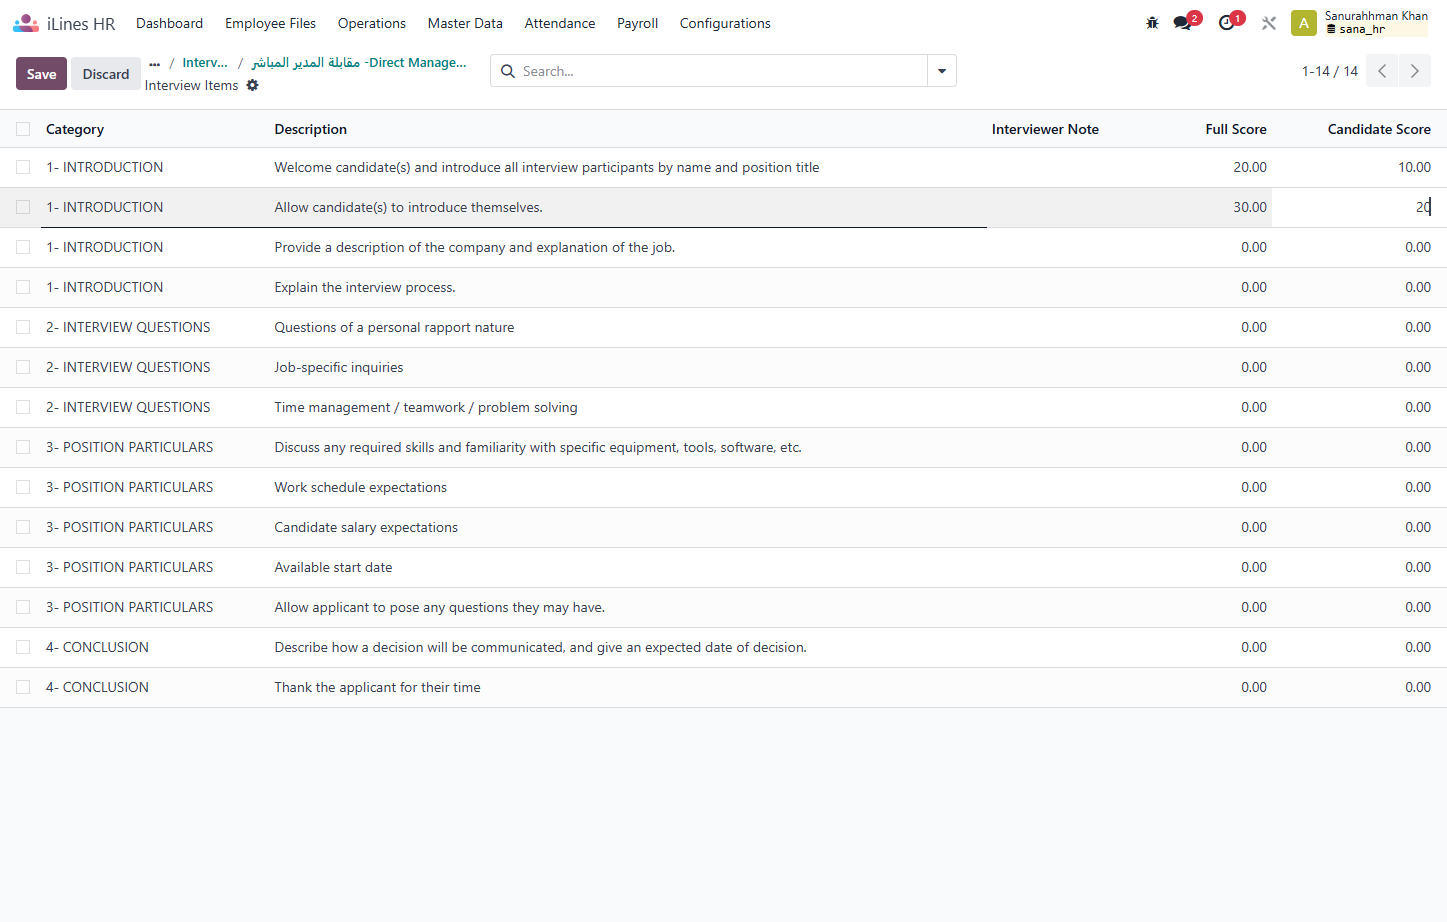Open user menu Sanurahhman Khan
Image resolution: width=1447 pixels, height=922 pixels.
pos(1376,22)
